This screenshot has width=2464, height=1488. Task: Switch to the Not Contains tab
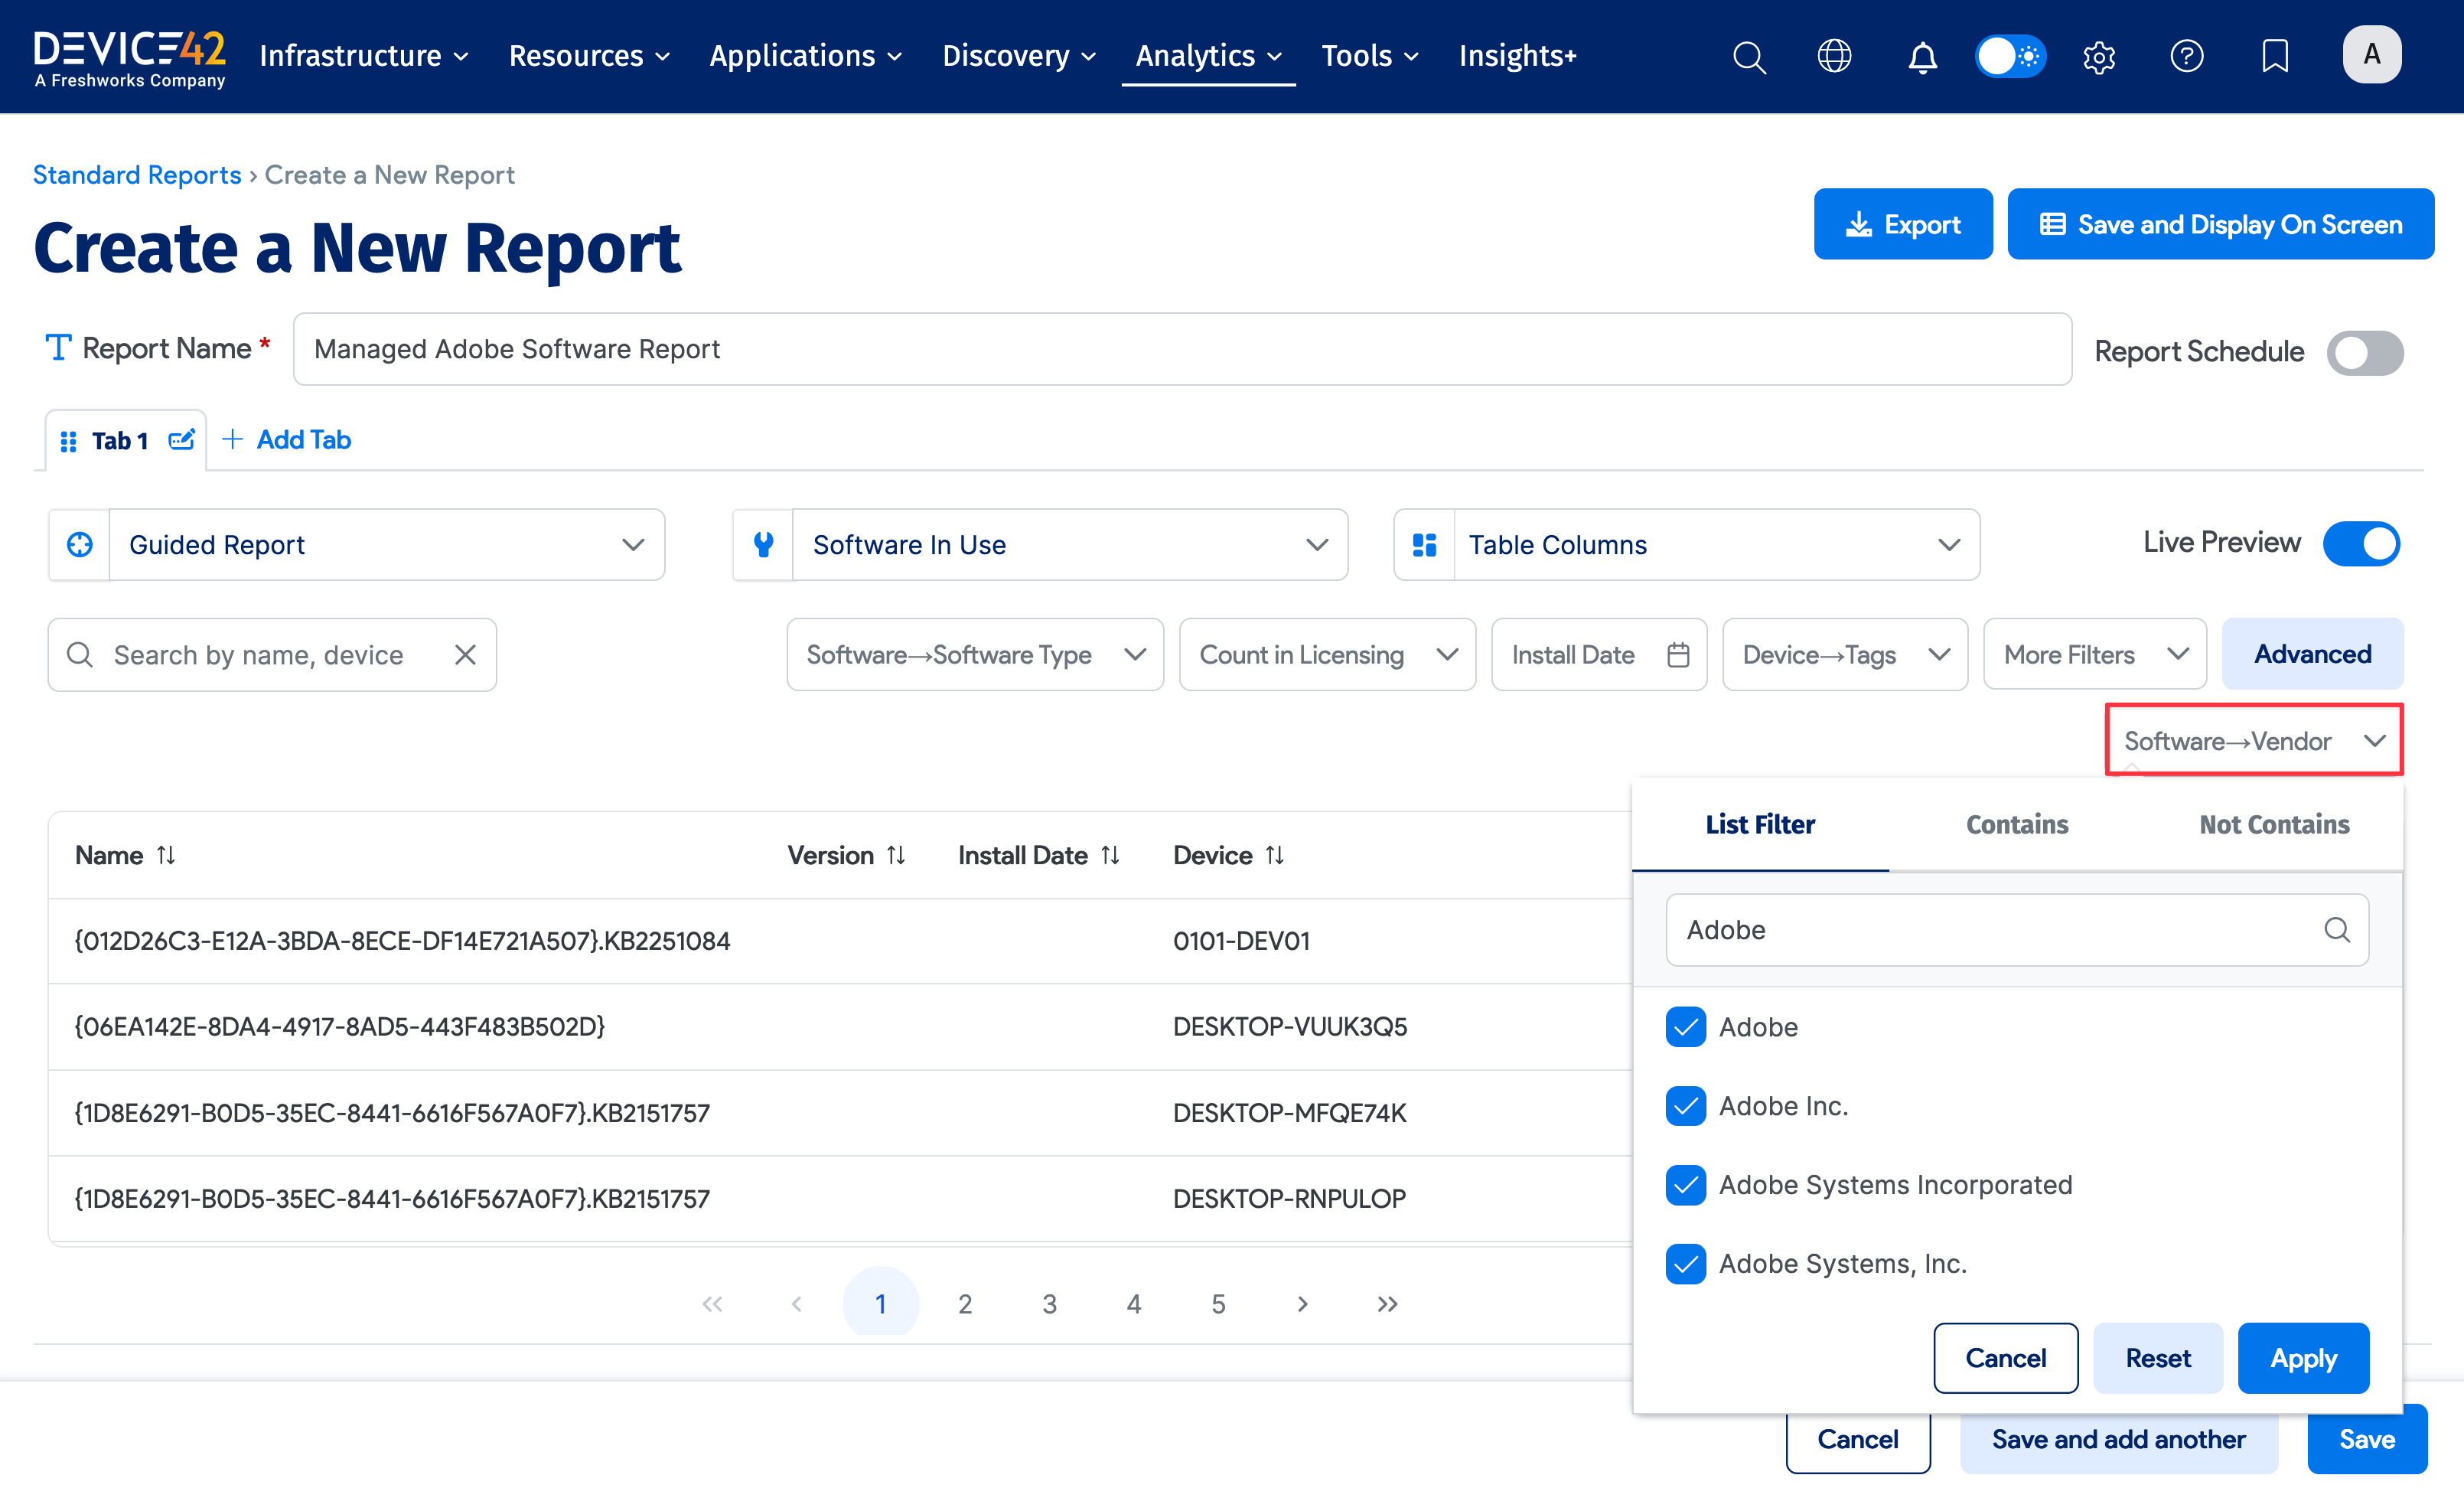[x=2274, y=824]
